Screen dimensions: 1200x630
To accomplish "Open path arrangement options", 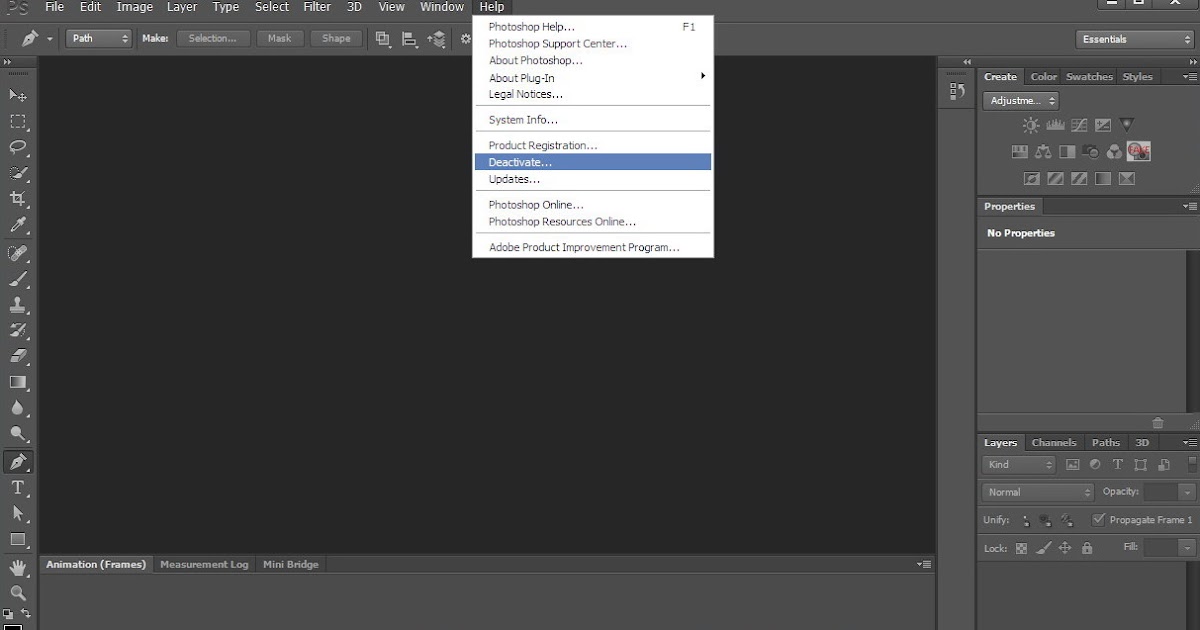I will [x=436, y=39].
